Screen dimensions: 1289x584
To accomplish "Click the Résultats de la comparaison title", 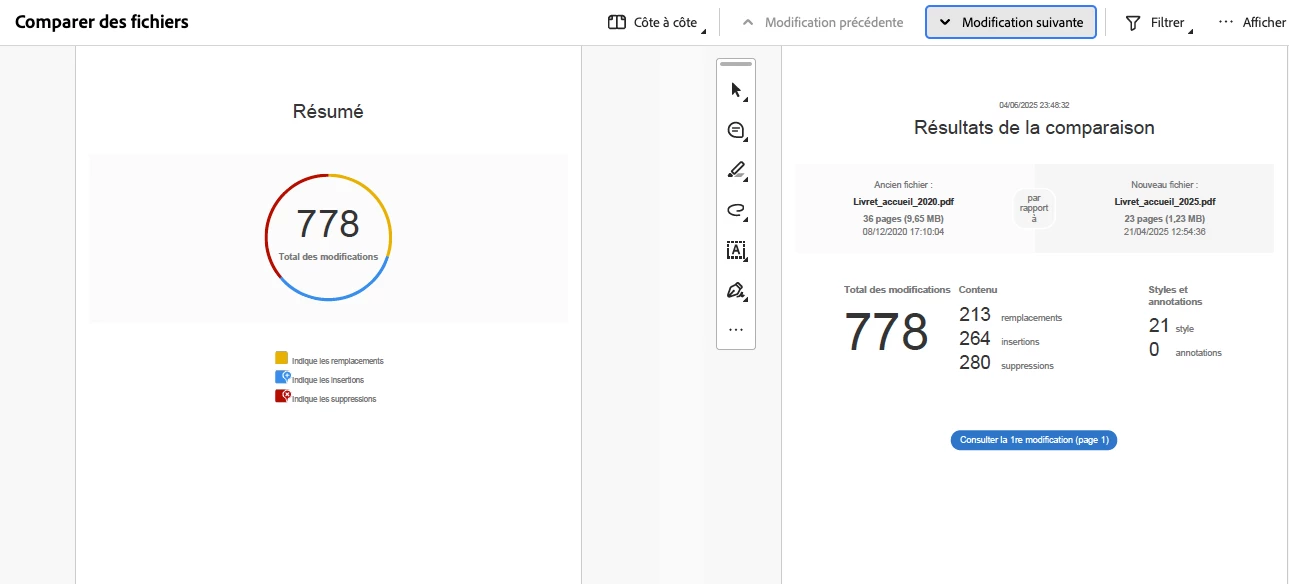I will [1034, 128].
